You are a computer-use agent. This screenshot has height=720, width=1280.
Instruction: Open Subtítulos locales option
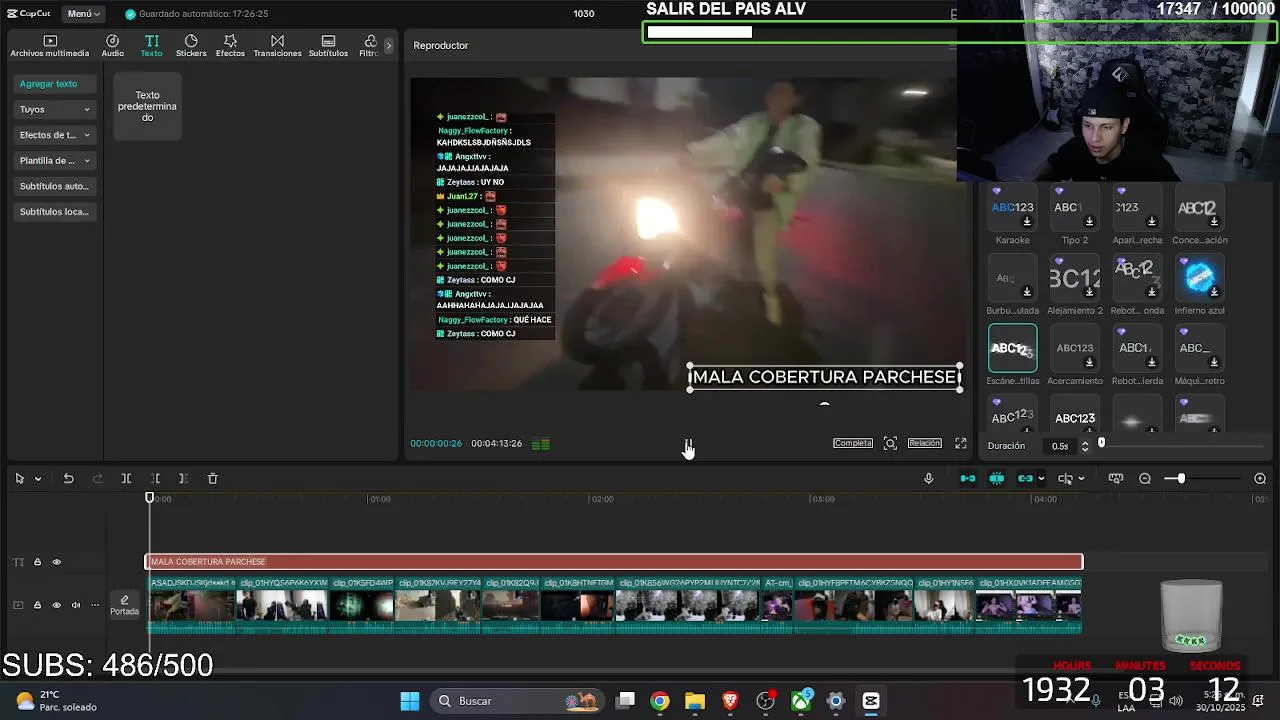(x=55, y=211)
